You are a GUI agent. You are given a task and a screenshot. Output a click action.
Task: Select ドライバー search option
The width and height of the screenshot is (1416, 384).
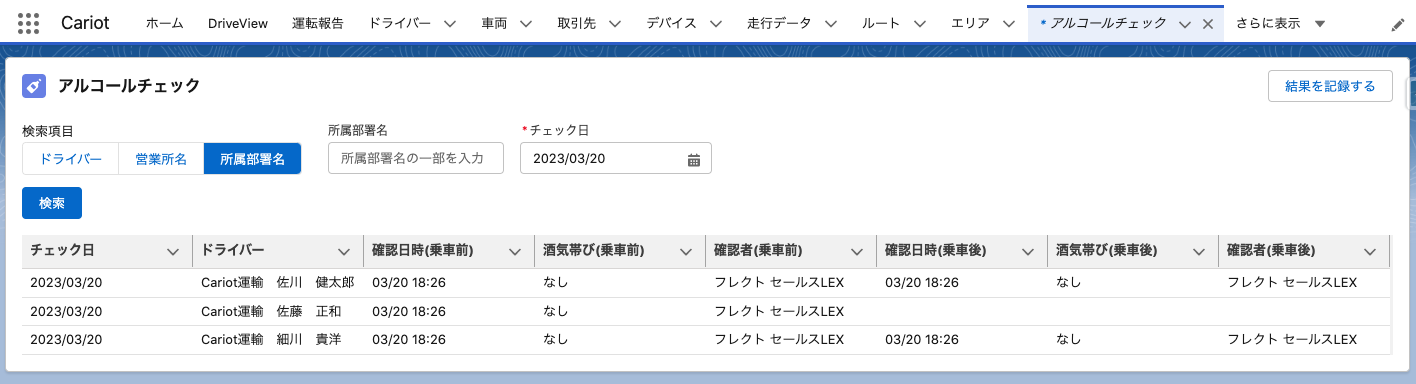pyautogui.click(x=71, y=159)
